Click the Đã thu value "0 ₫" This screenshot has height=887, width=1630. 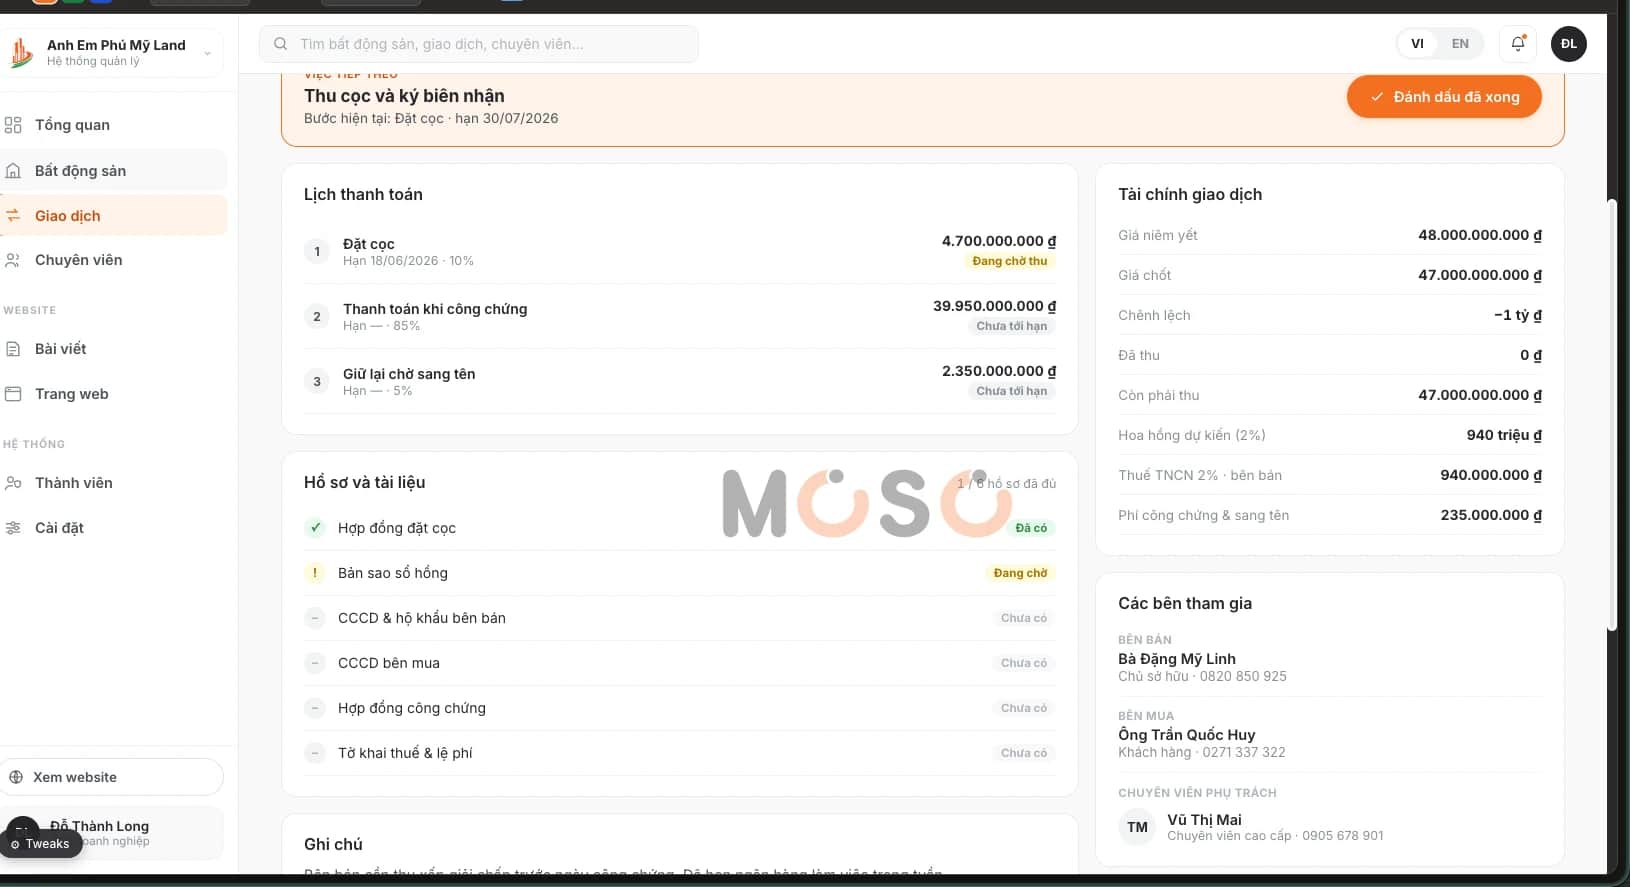coord(1531,355)
